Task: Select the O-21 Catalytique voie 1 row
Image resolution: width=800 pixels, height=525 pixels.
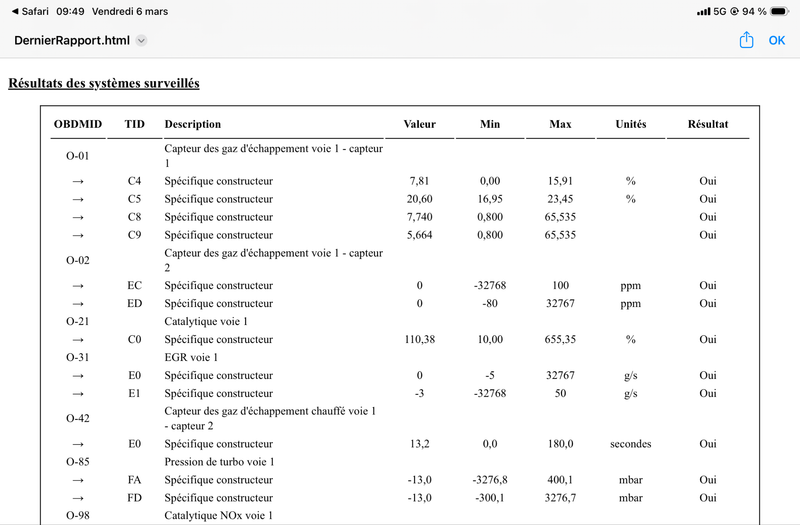Action: point(206,322)
